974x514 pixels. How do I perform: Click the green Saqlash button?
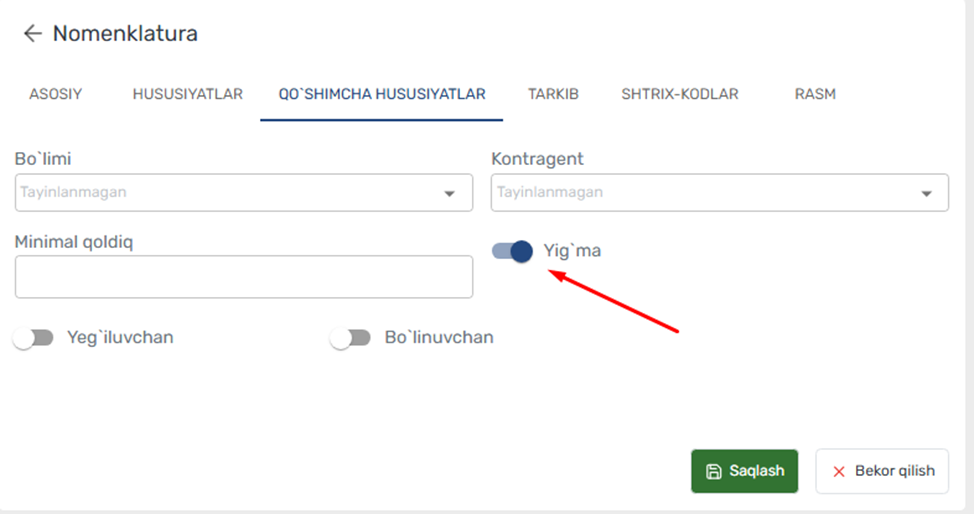(744, 471)
